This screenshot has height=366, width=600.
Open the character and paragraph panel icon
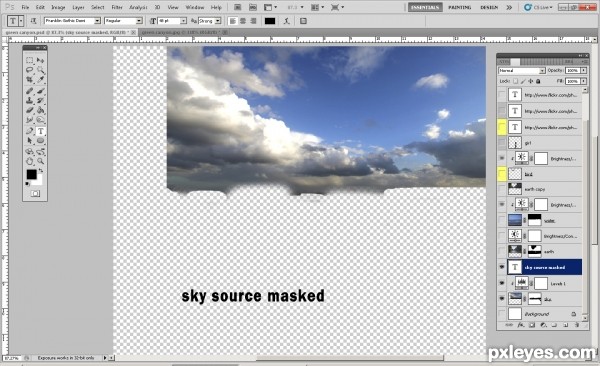pos(303,21)
